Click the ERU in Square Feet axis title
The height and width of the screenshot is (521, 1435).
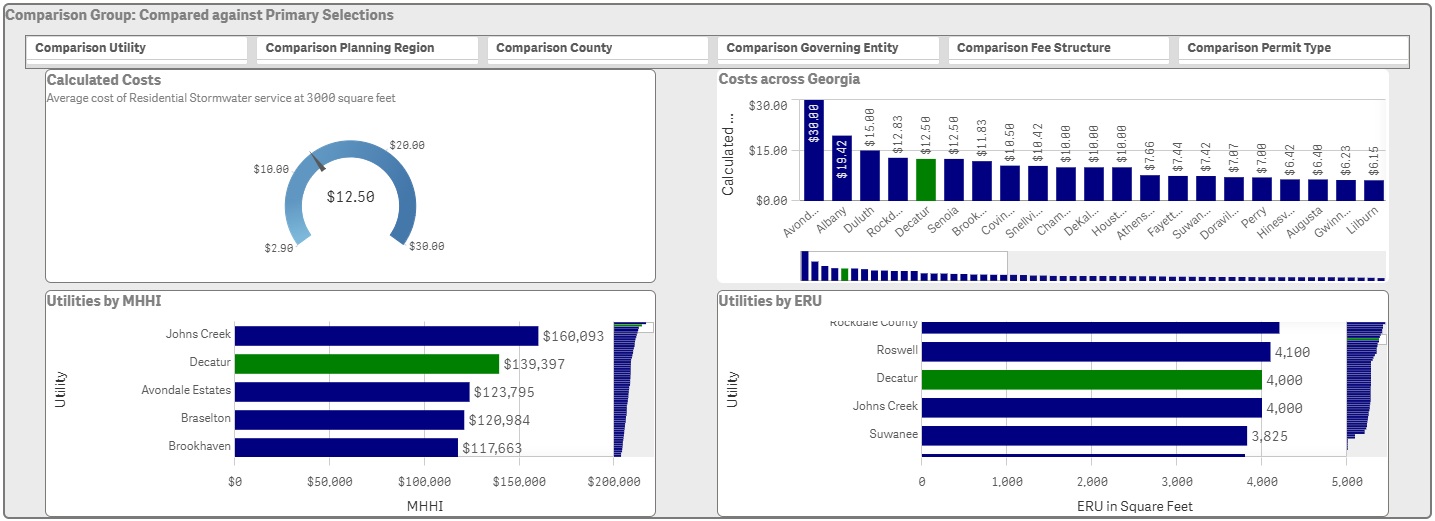tap(1133, 506)
